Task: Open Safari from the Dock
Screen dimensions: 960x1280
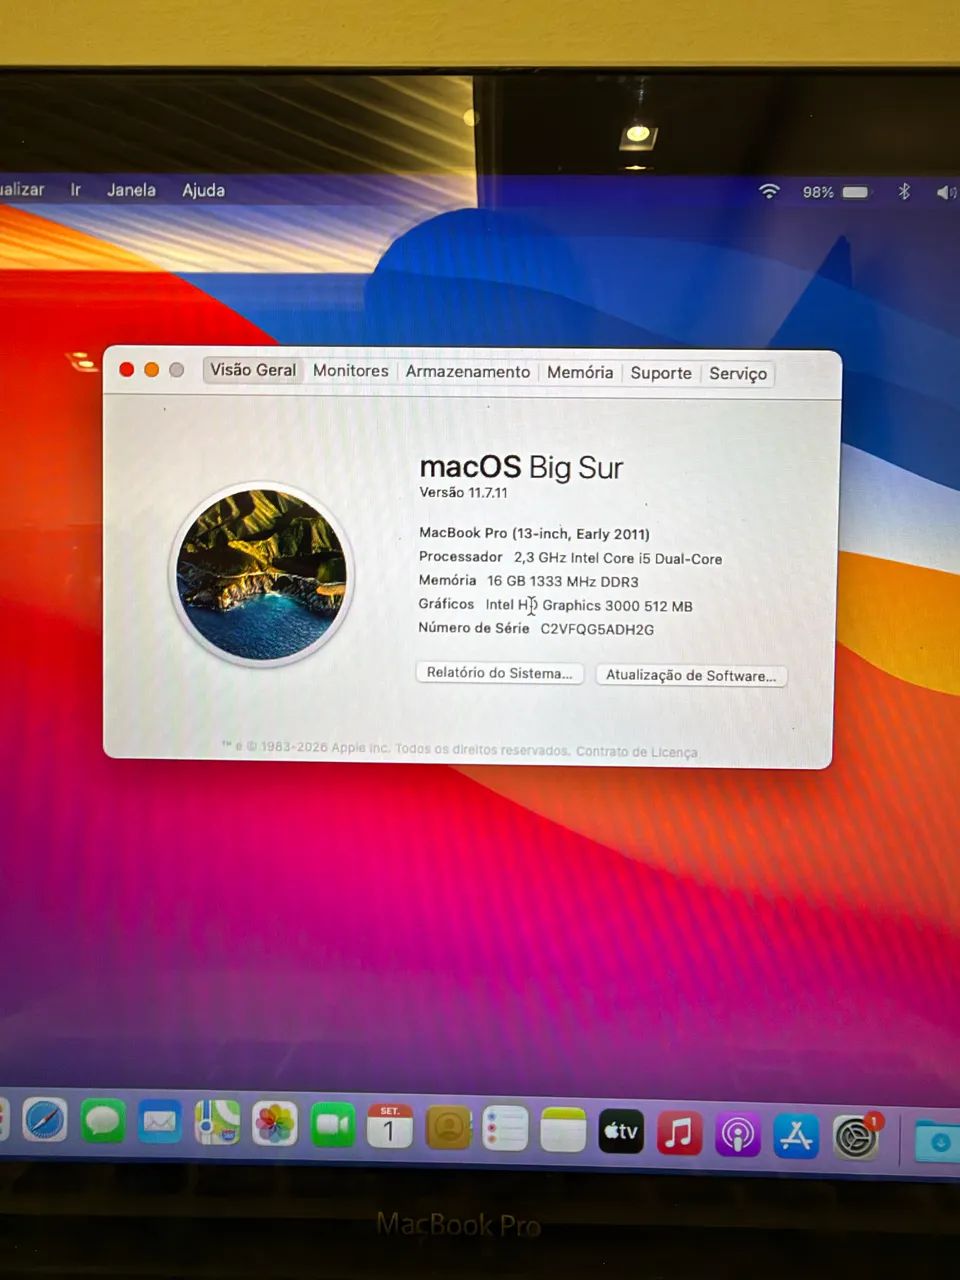Action: pyautogui.click(x=45, y=1121)
